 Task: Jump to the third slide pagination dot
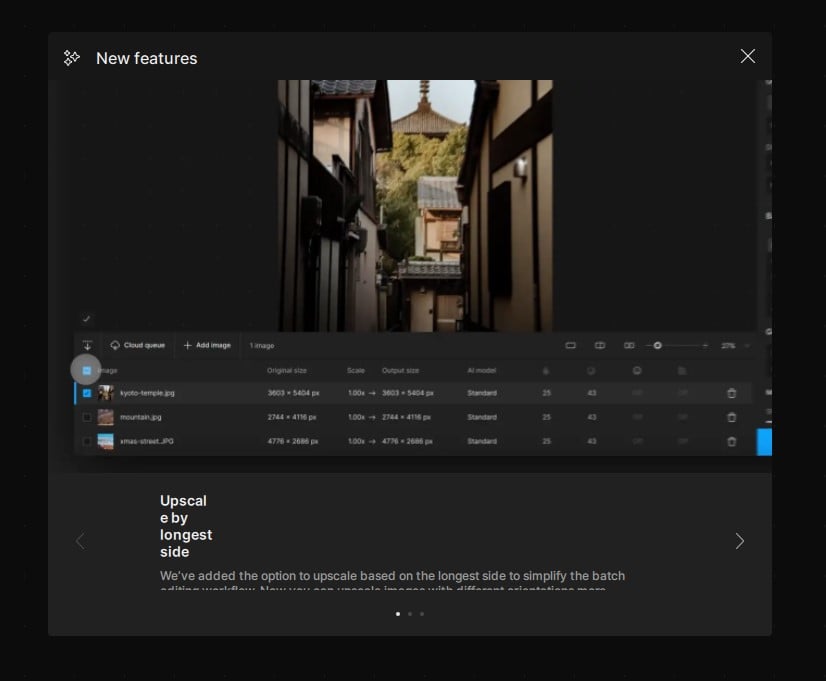(422, 614)
